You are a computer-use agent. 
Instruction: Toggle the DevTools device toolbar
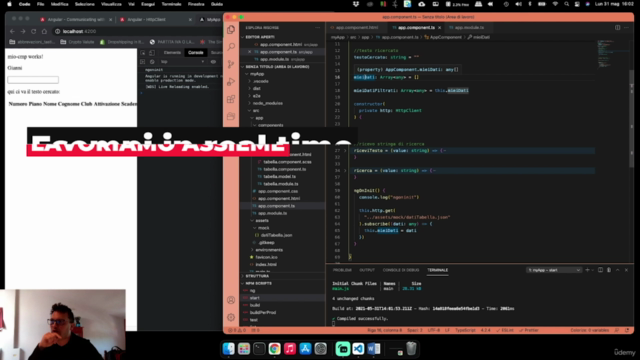pyautogui.click(x=152, y=53)
